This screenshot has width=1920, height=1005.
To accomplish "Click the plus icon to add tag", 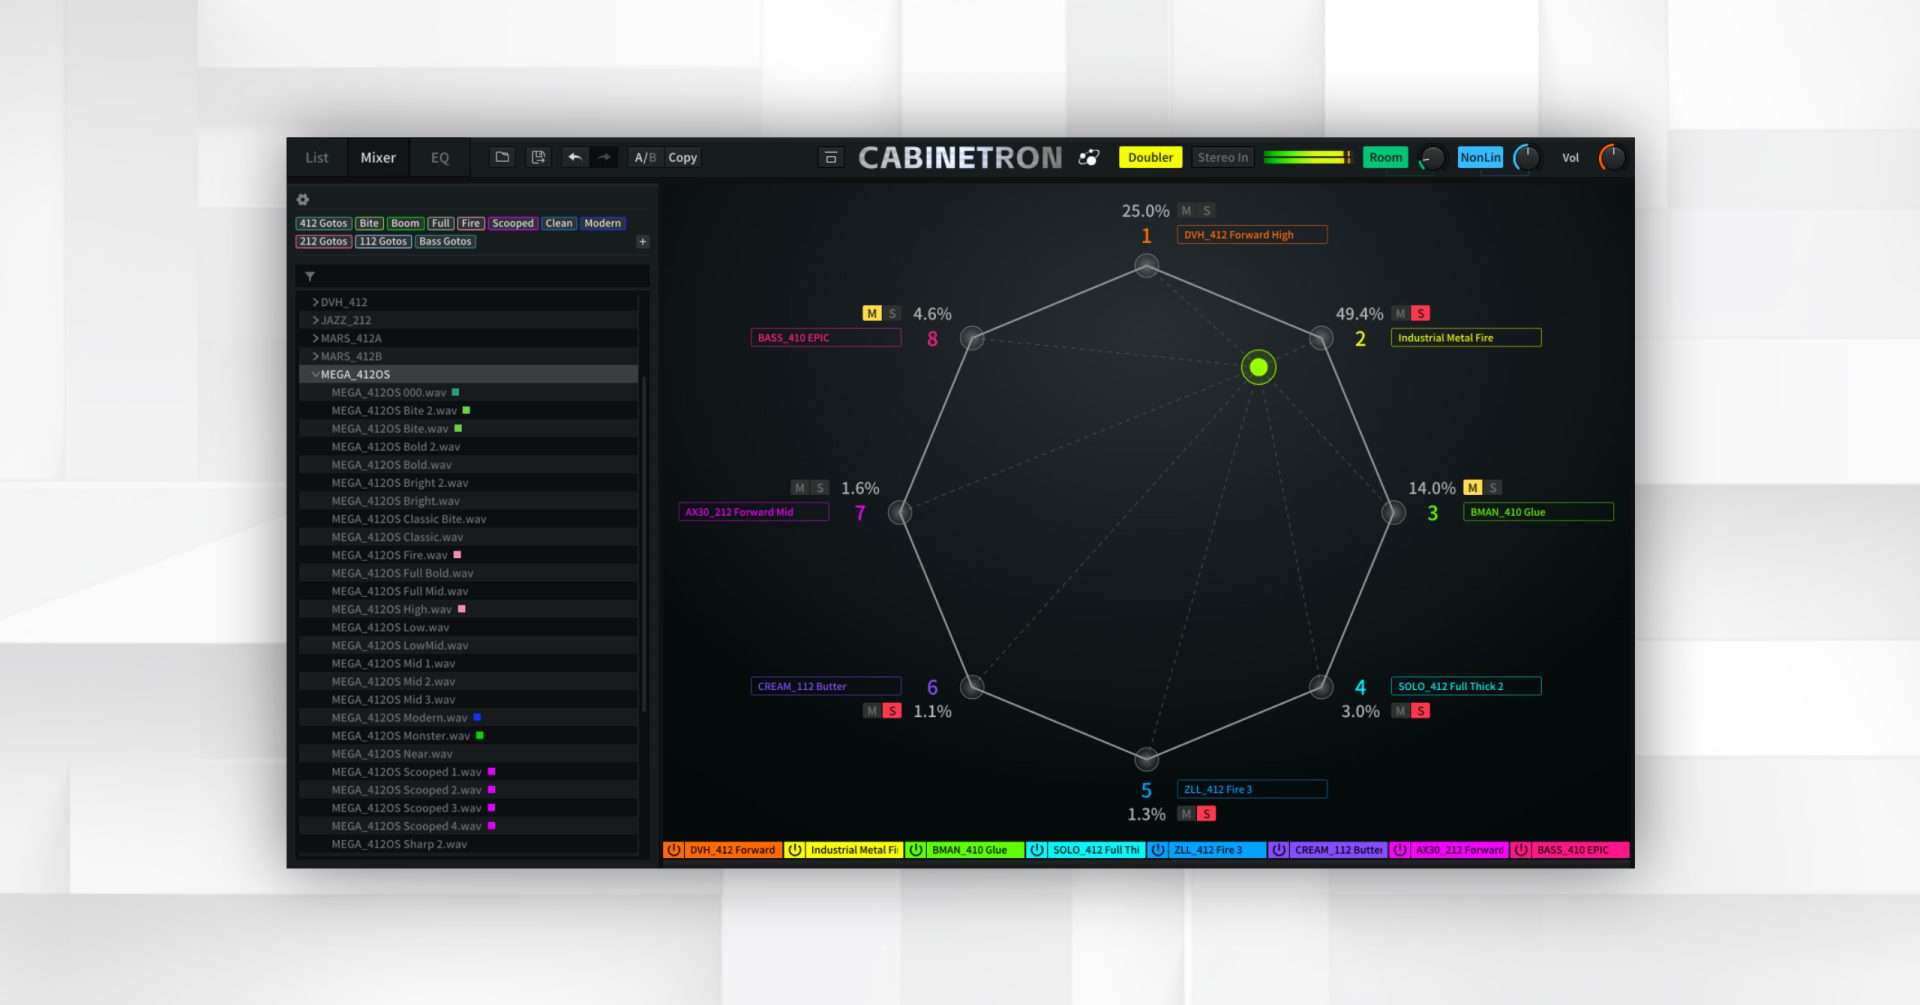I will click(x=643, y=241).
